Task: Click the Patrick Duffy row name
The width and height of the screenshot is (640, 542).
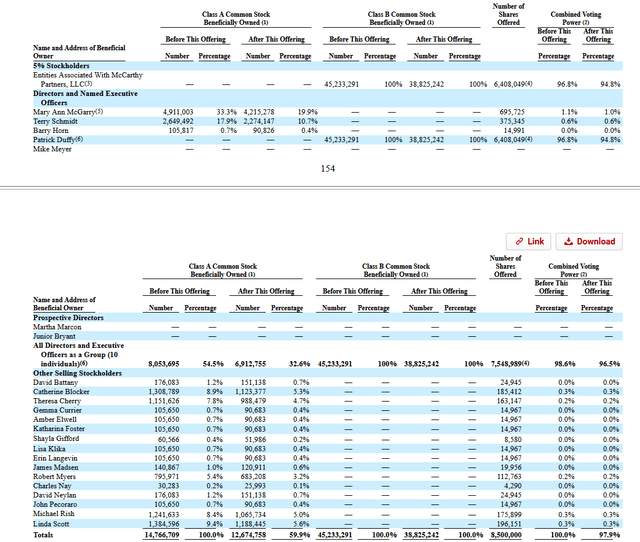Action: [x=58, y=140]
